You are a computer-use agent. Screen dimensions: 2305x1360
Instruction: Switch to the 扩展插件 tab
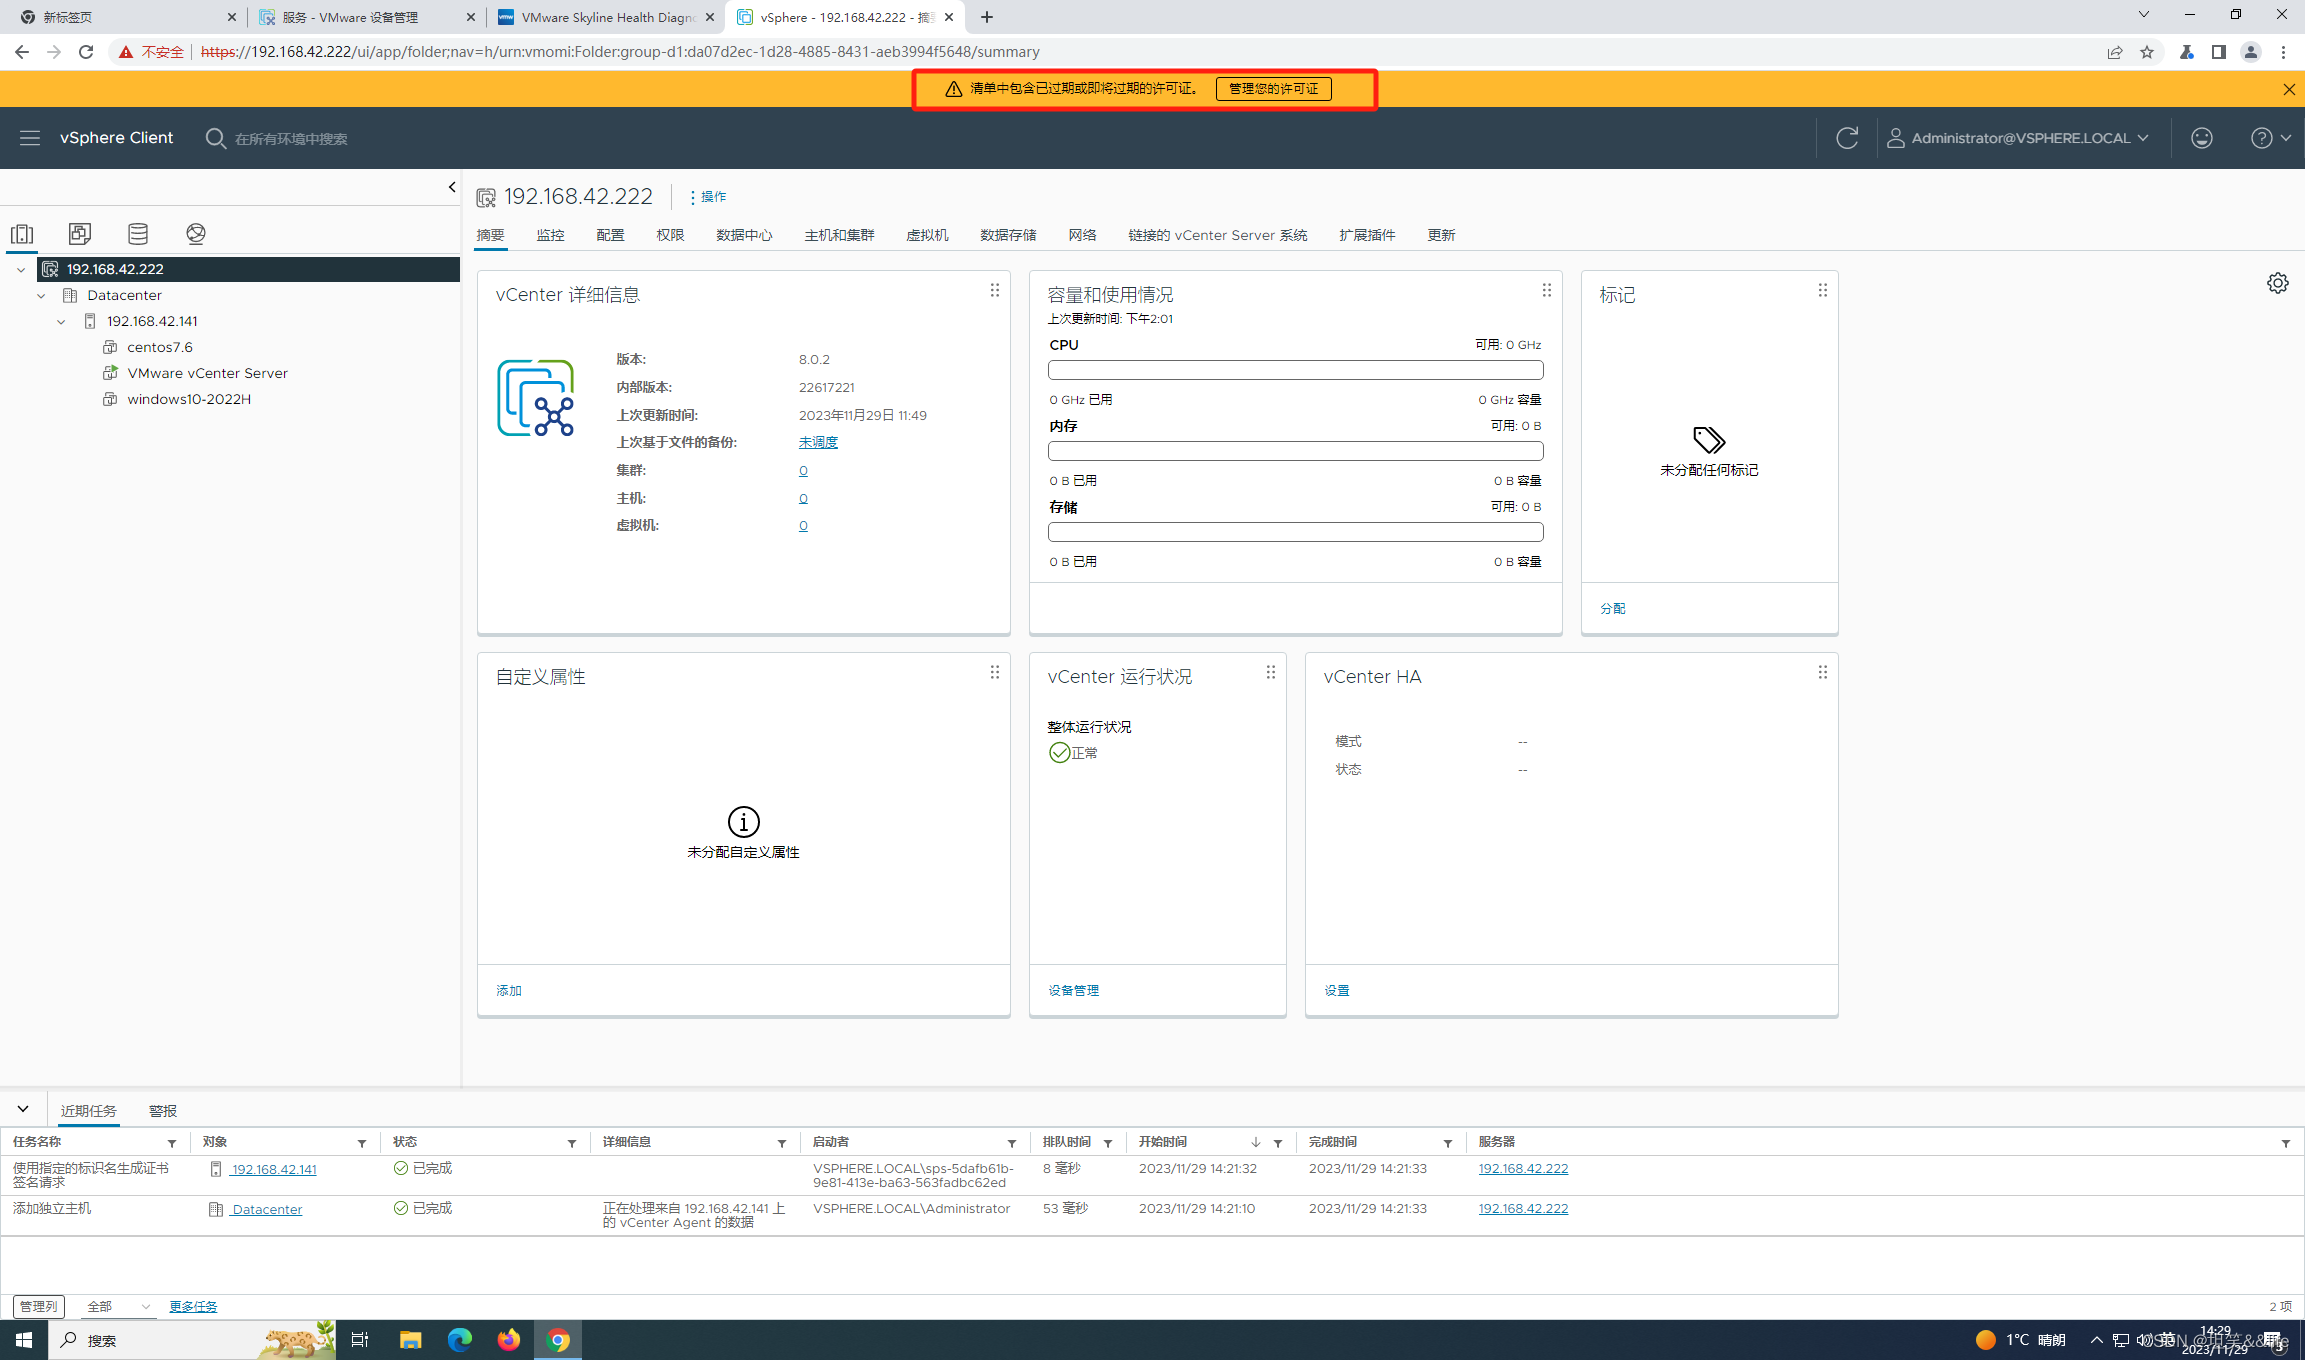click(1367, 235)
